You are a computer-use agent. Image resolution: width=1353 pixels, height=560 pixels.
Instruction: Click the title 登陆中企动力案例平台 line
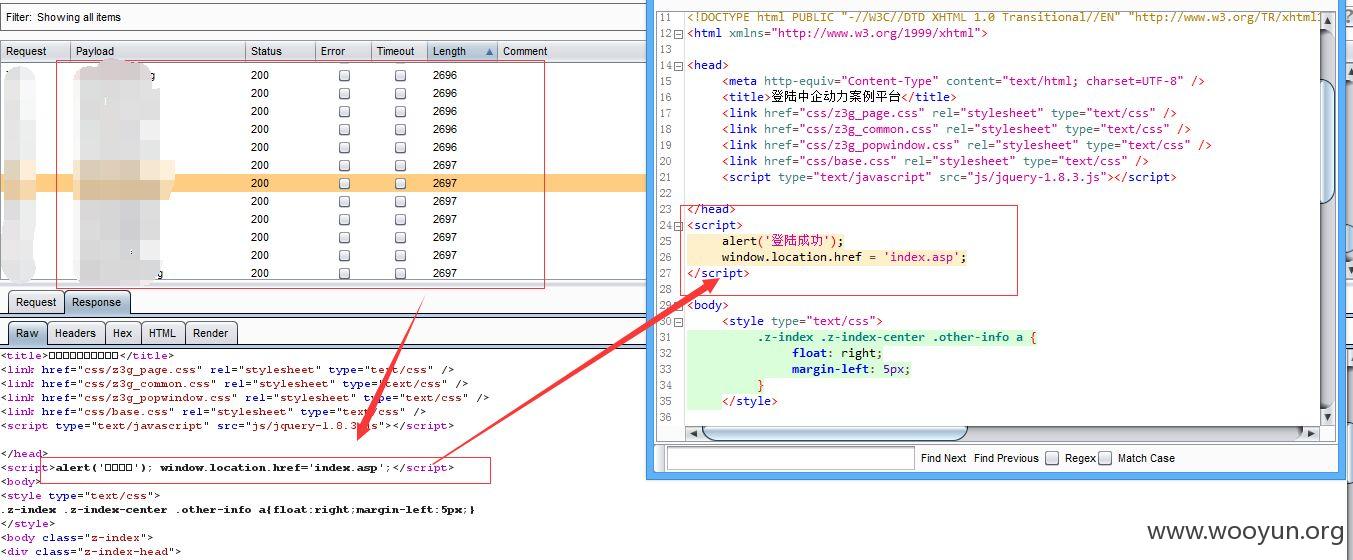point(839,97)
